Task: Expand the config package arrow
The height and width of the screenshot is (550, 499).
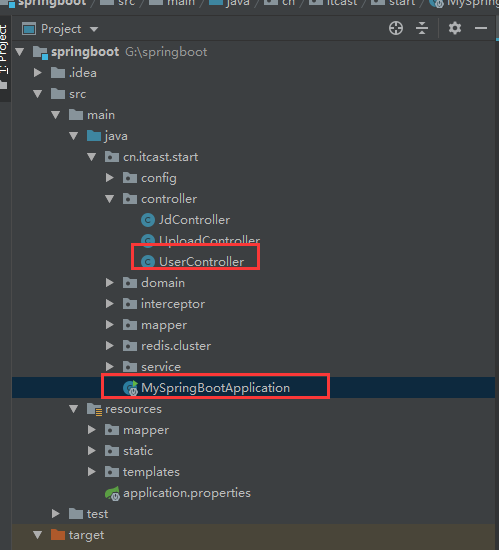Action: click(x=110, y=178)
